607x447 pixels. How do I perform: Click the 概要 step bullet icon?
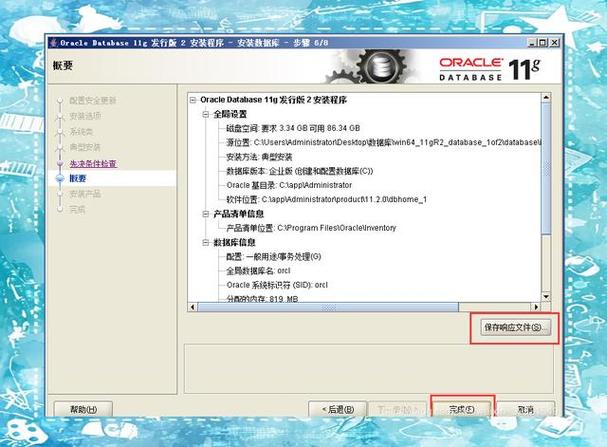(60, 178)
